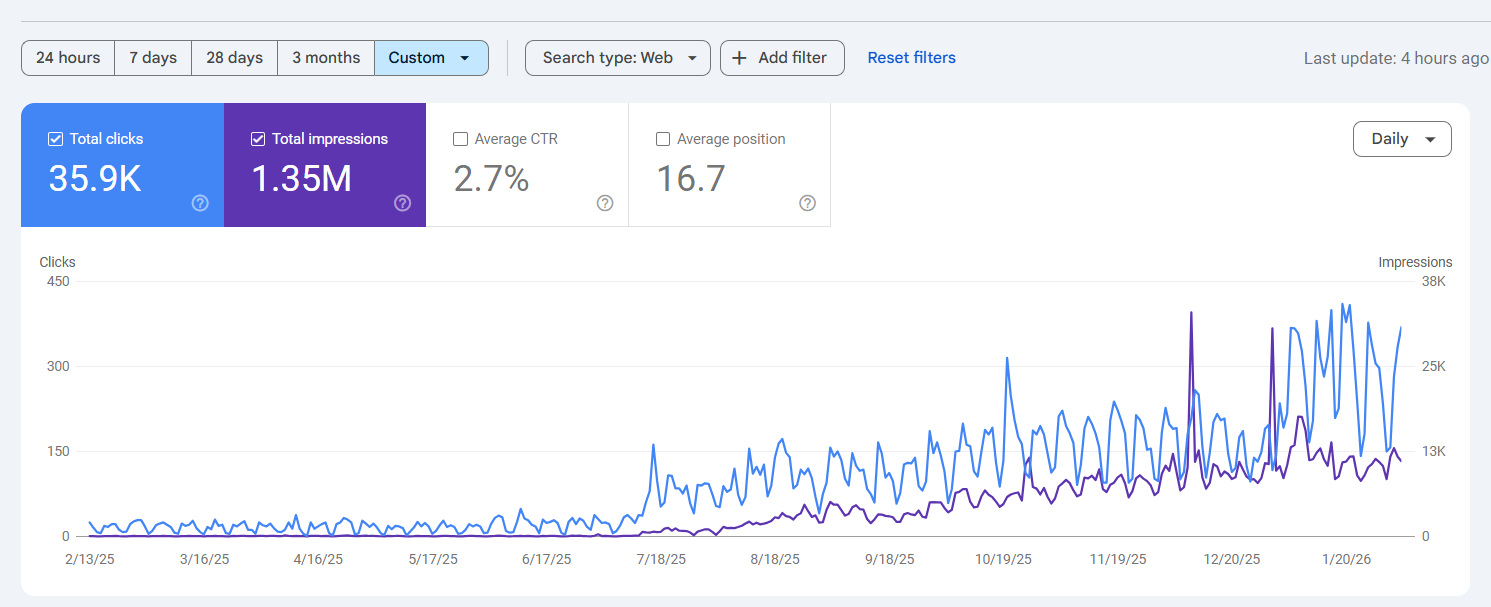
Task: Click help icon on Total clicks card
Action: pos(200,203)
